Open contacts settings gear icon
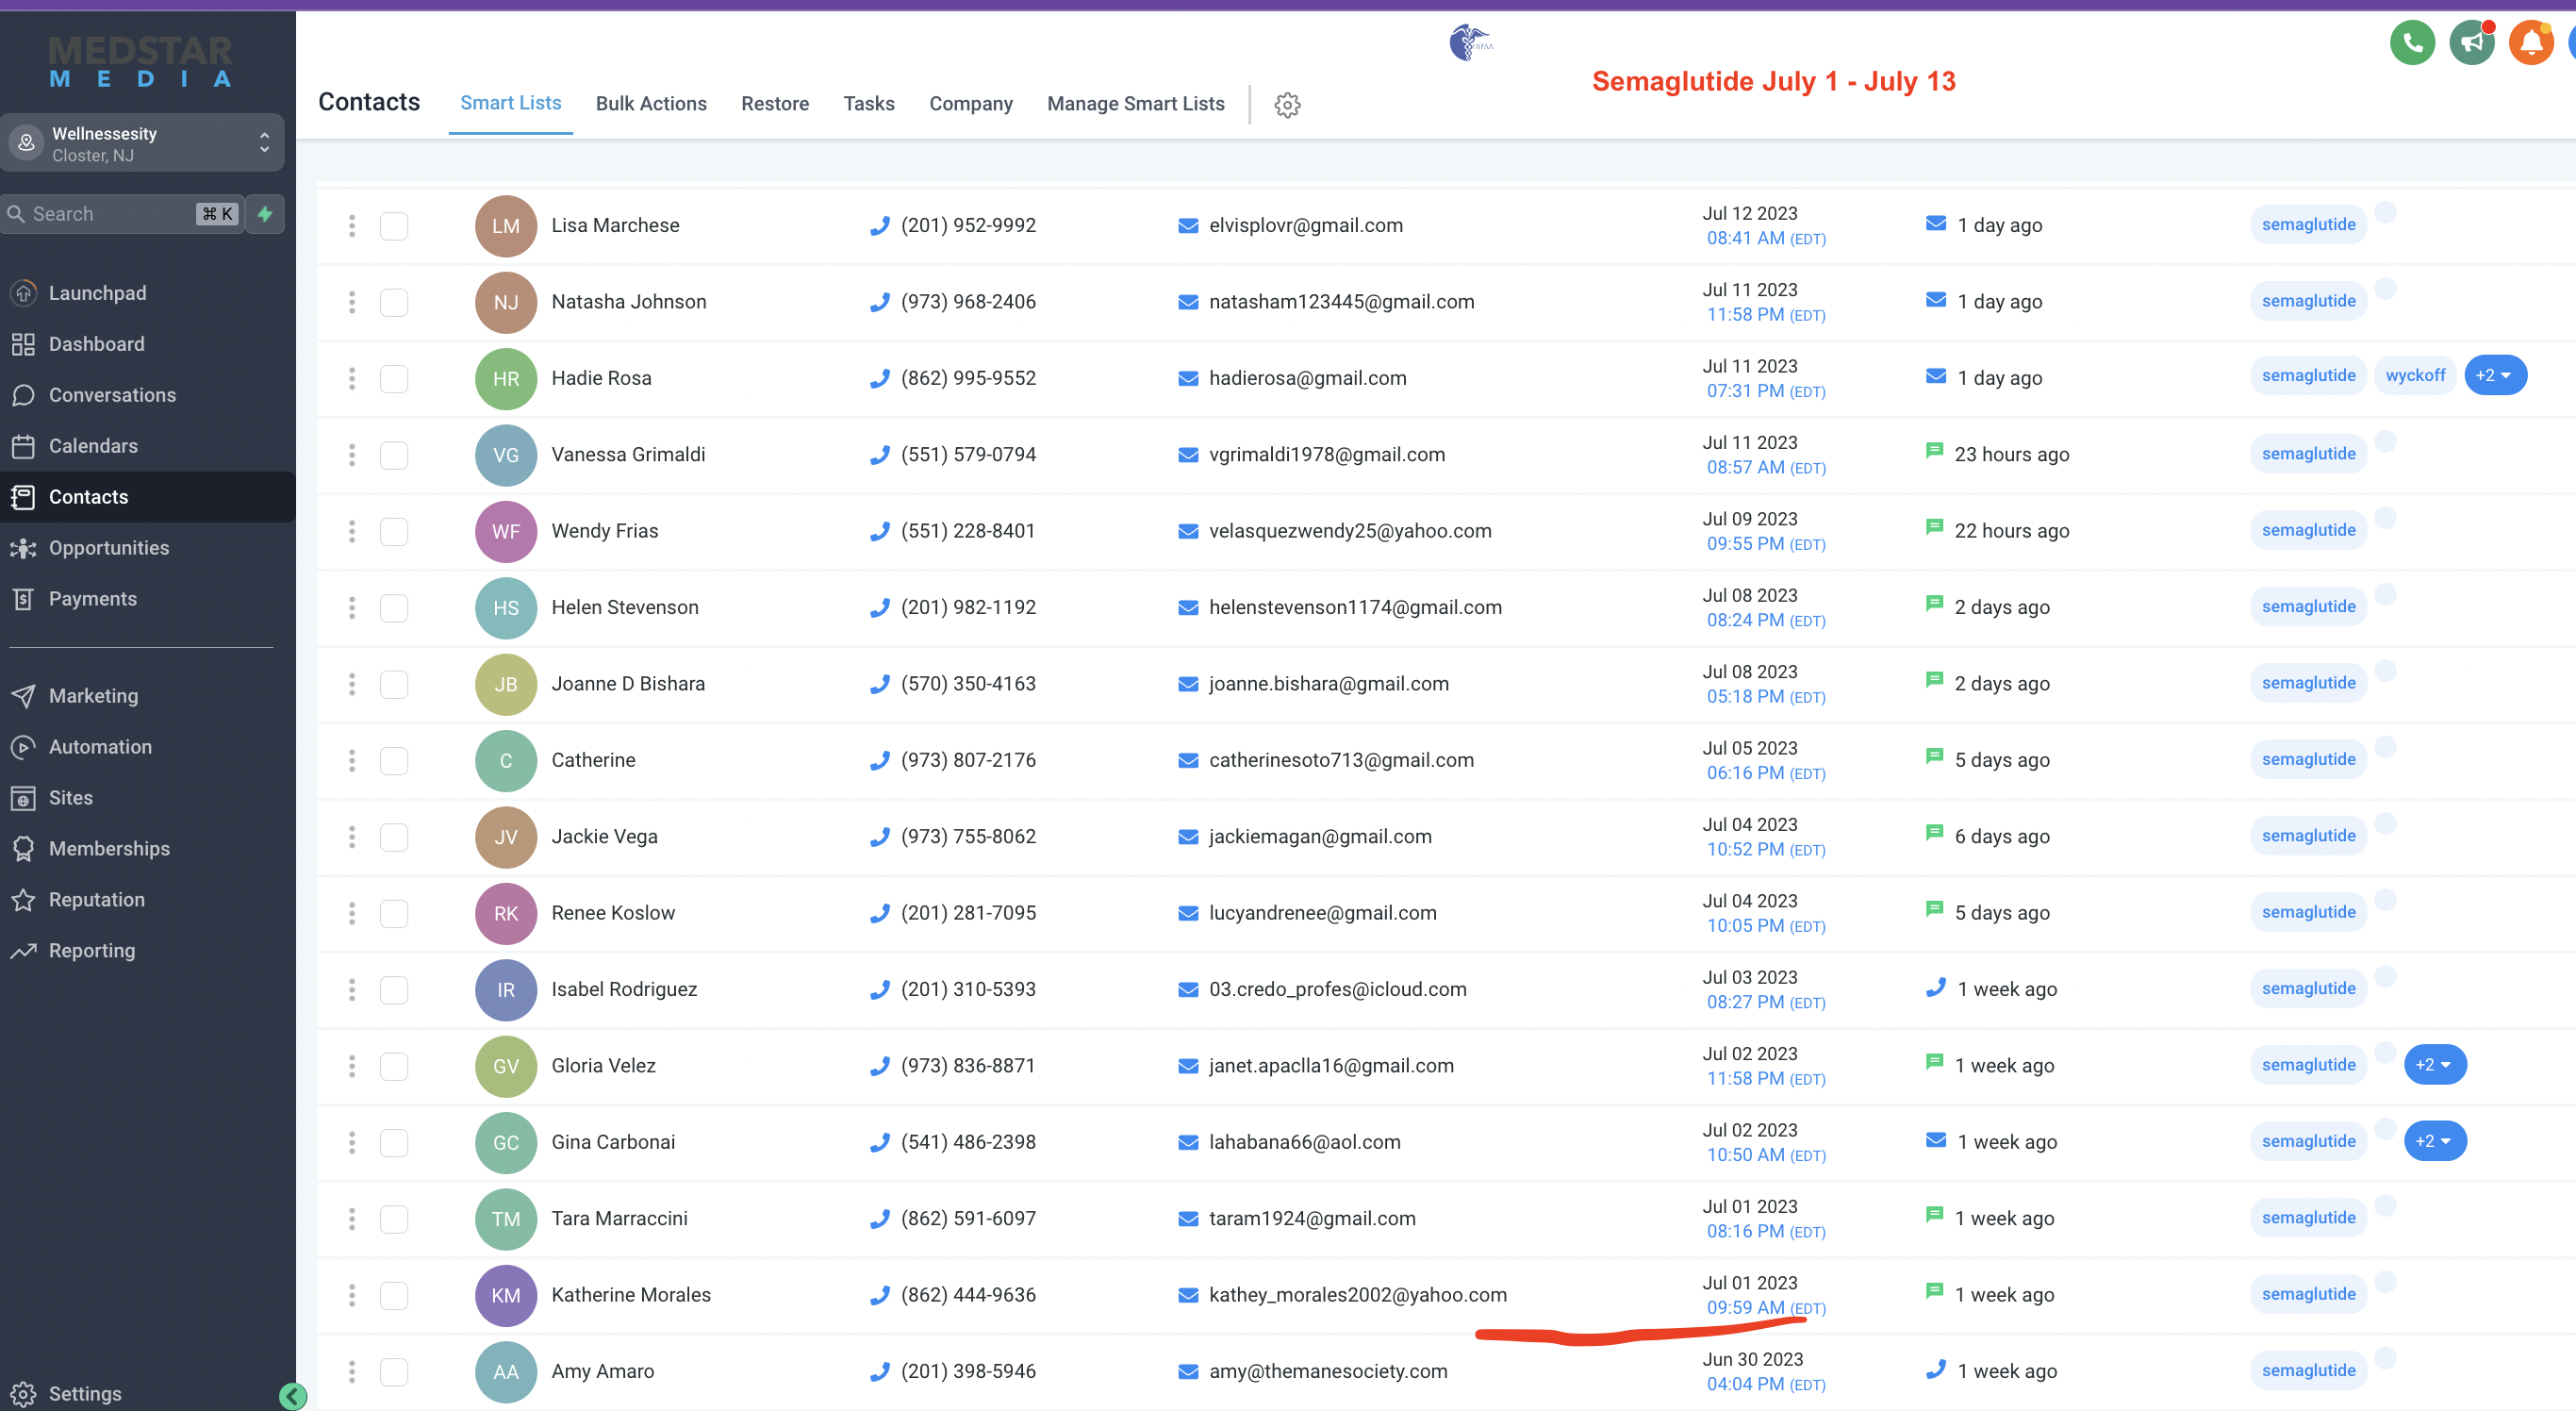 point(1287,104)
